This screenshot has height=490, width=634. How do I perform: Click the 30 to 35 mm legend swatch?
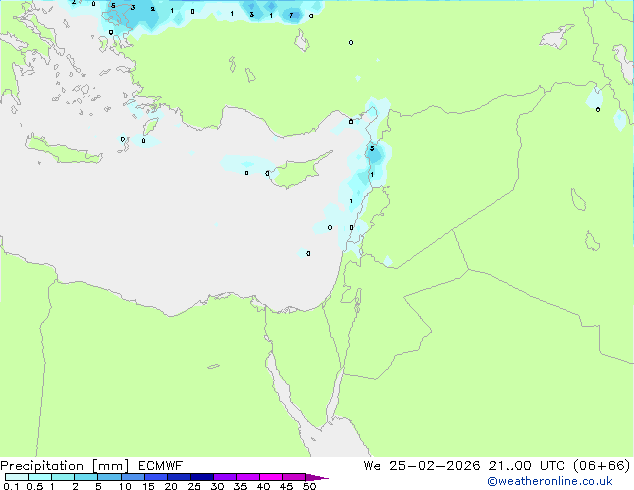pyautogui.click(x=225, y=477)
